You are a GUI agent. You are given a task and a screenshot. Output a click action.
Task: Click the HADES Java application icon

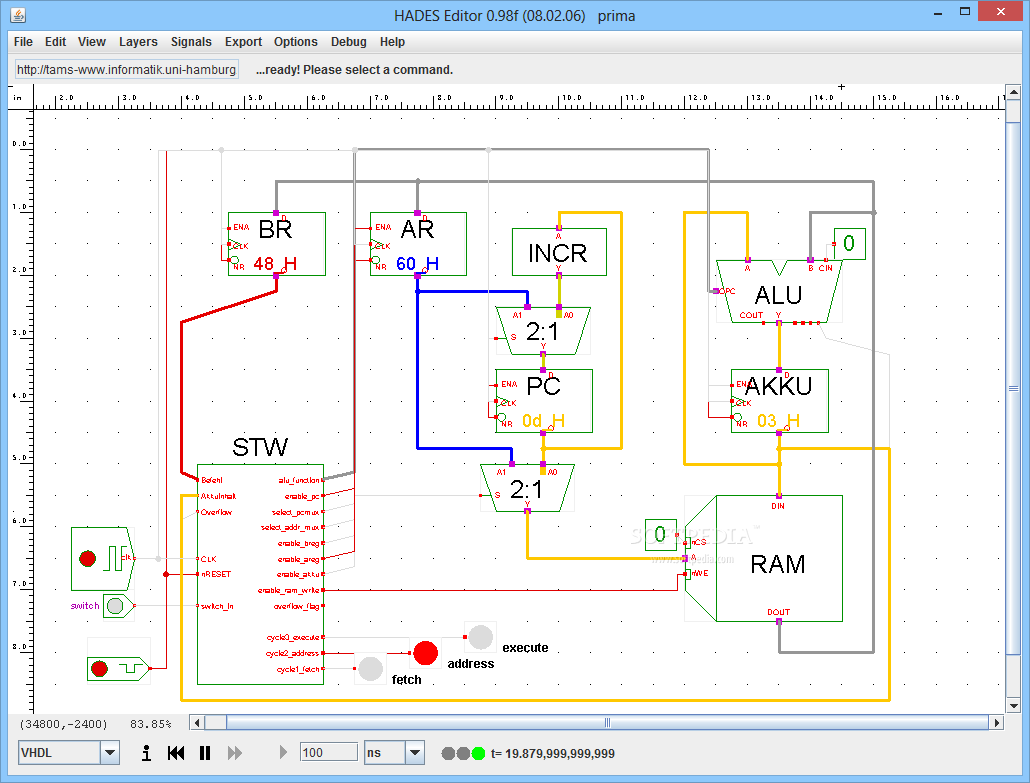pyautogui.click(x=18, y=15)
